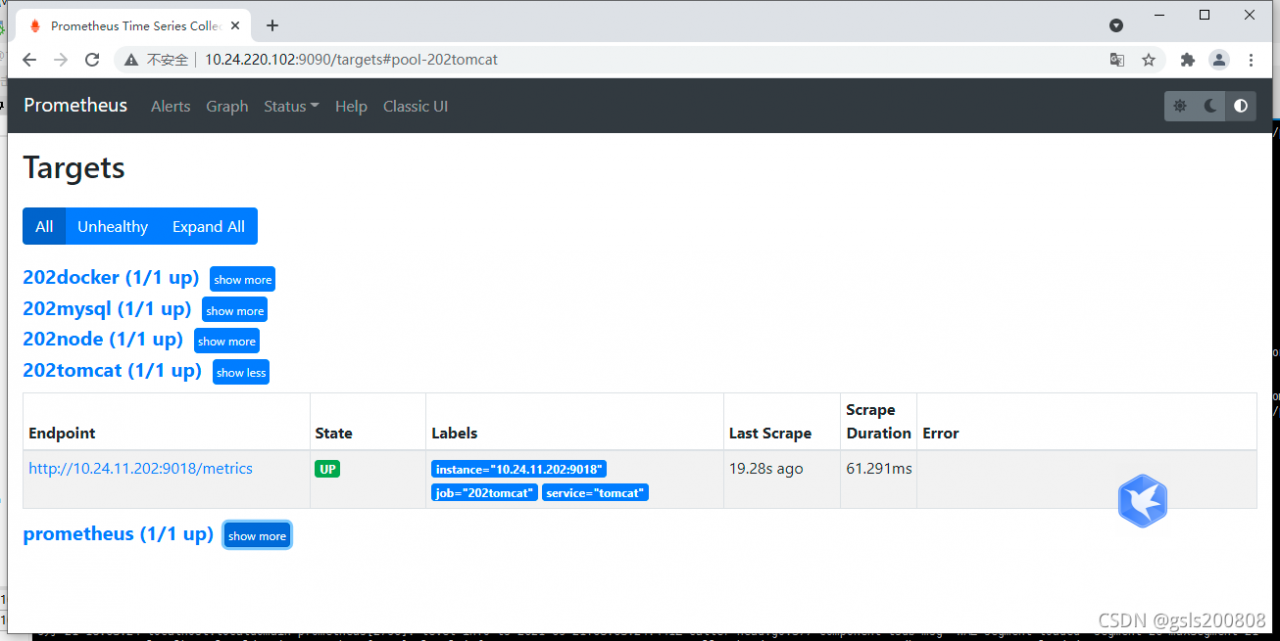Minimize the Chrome window

click(x=1160, y=15)
